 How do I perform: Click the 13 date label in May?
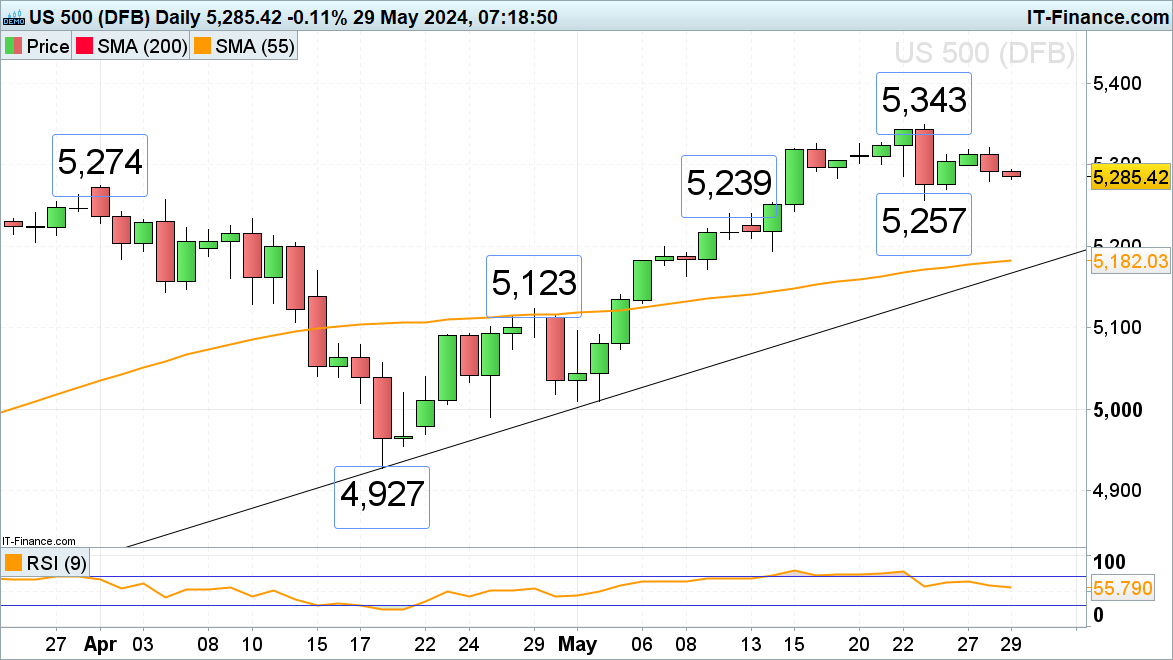pyautogui.click(x=750, y=644)
